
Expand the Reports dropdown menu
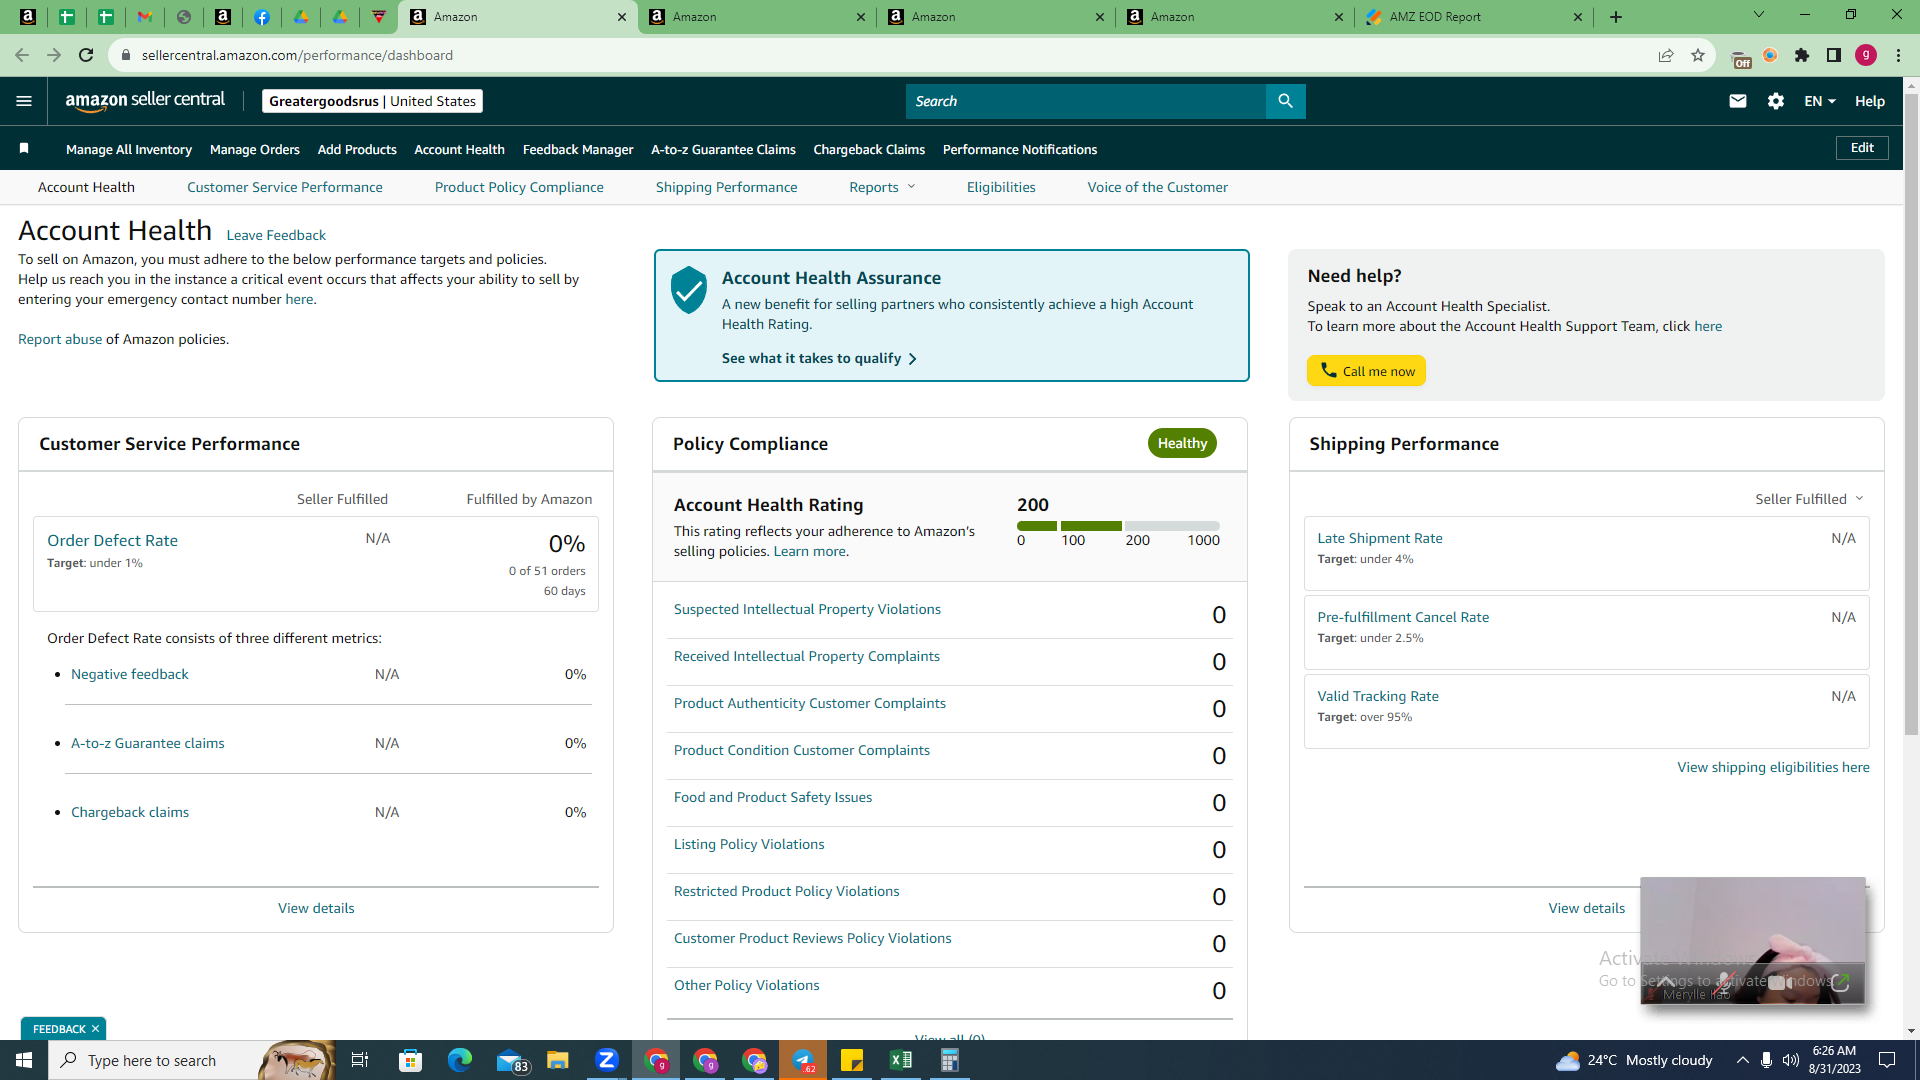coord(882,187)
